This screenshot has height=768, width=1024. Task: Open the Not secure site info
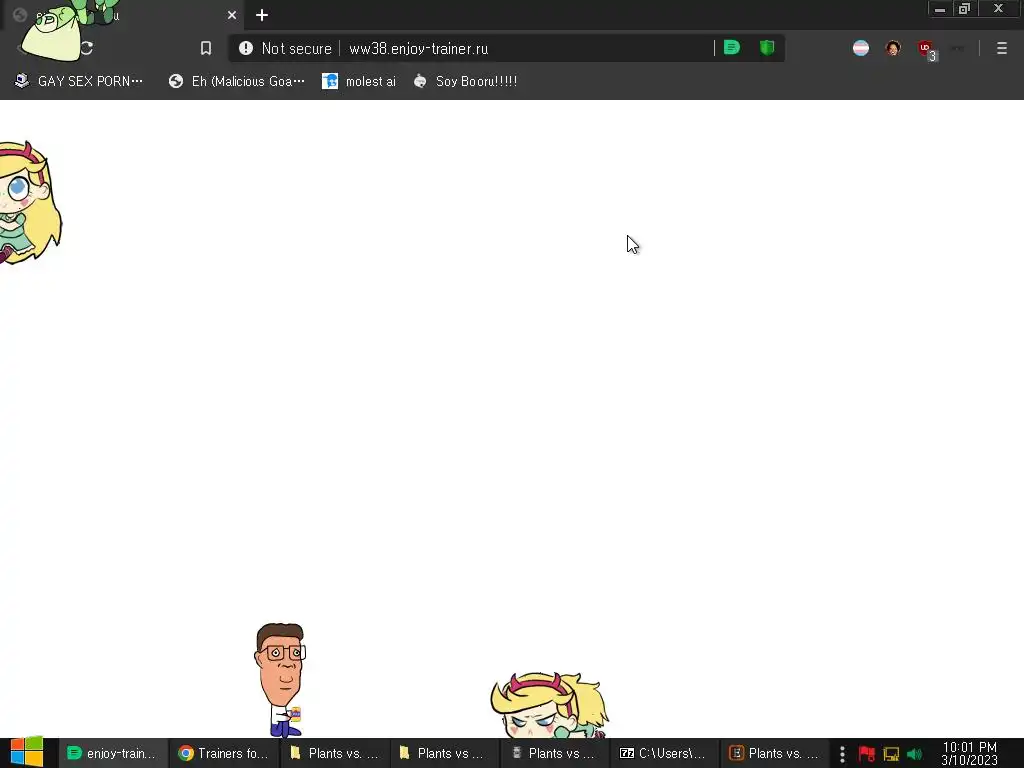pyautogui.click(x=285, y=48)
